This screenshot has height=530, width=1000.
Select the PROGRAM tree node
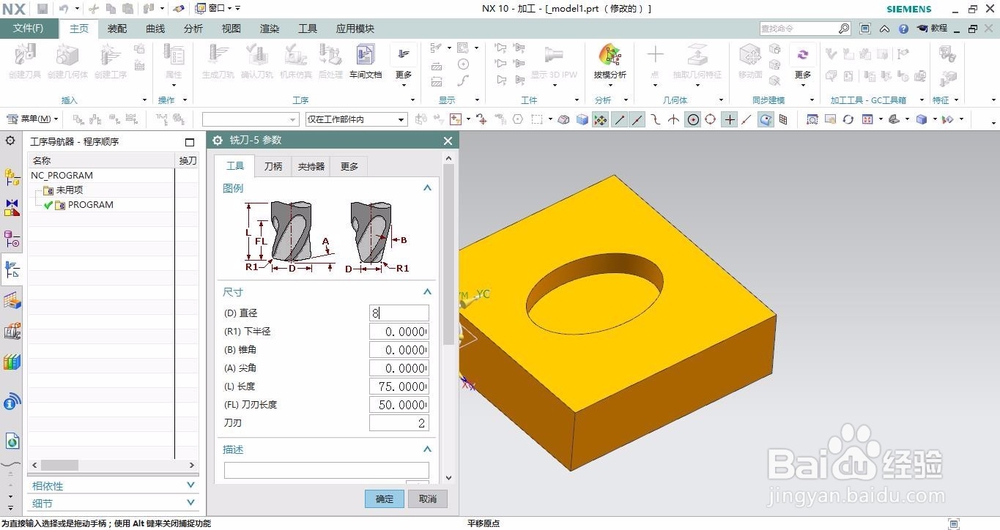[x=91, y=205]
